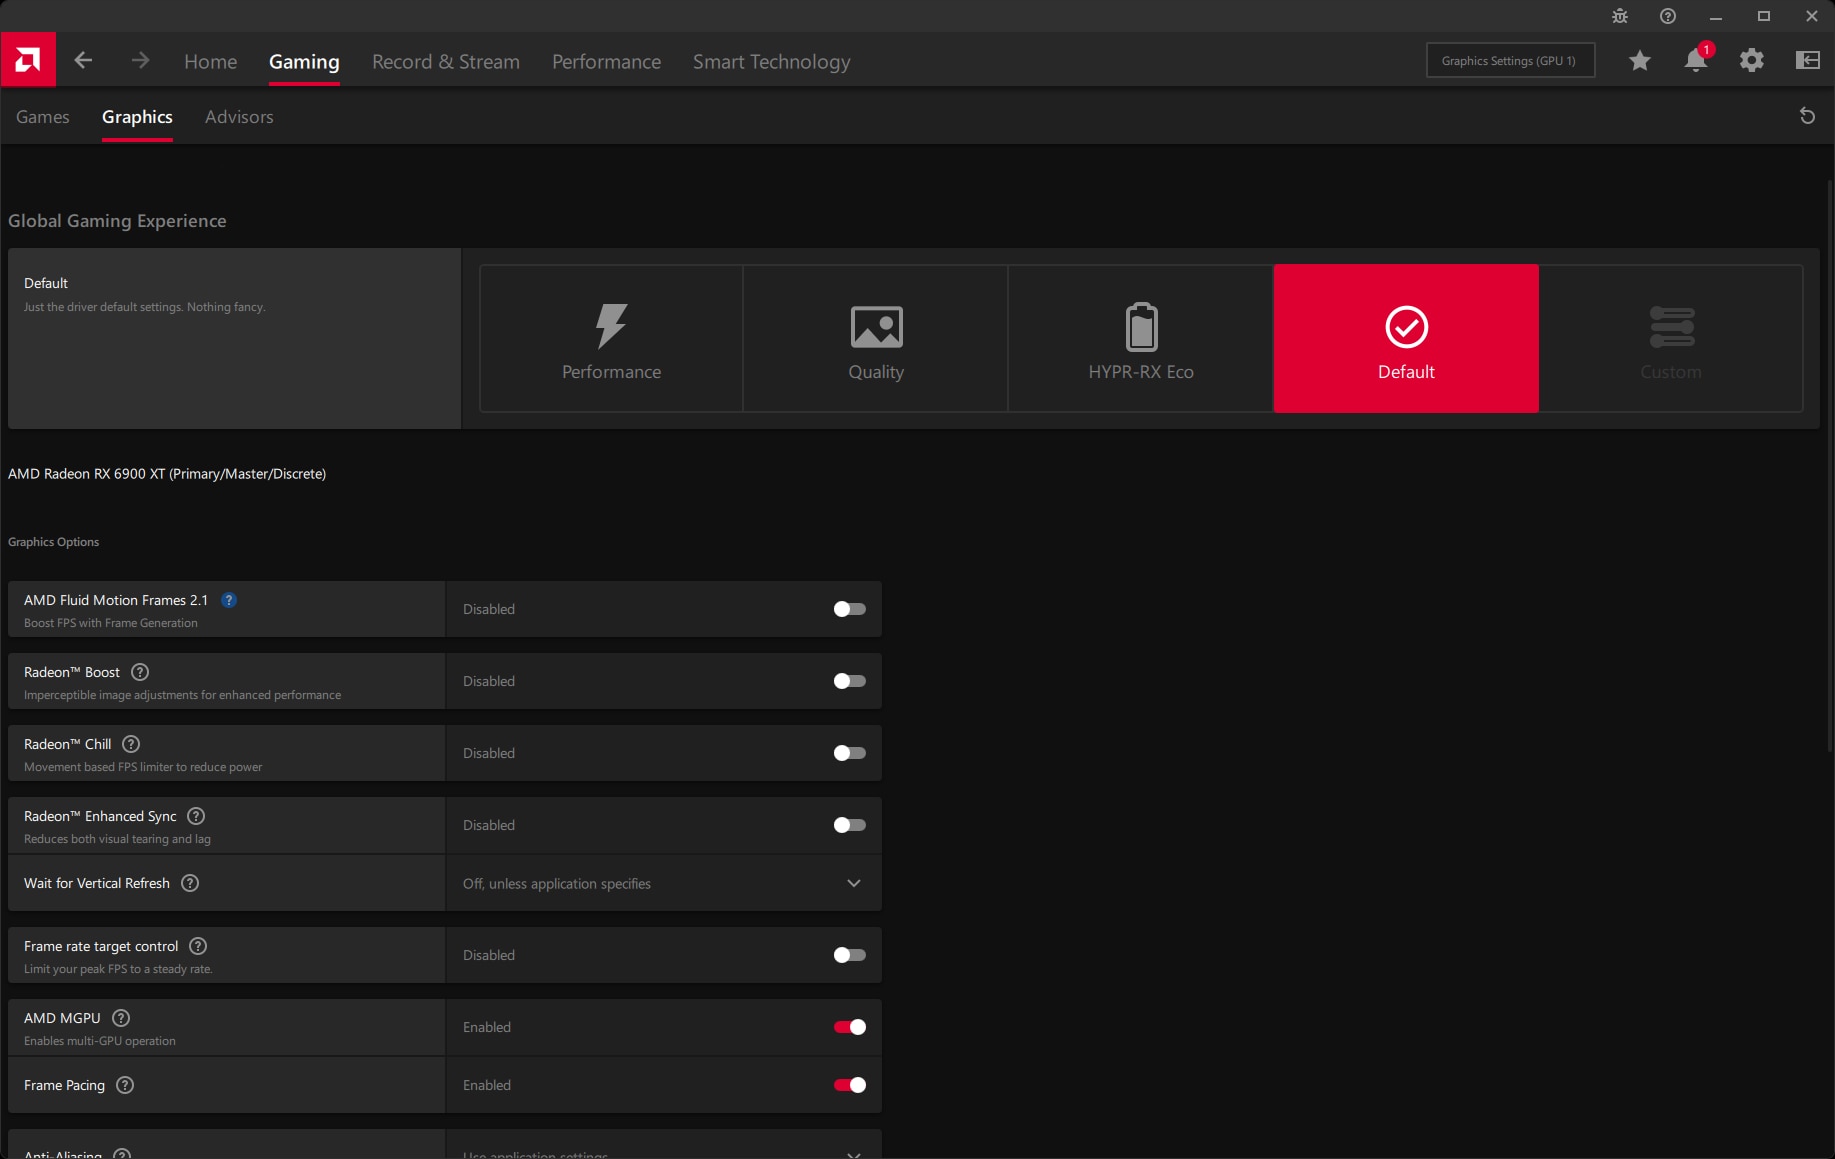Screen dimensions: 1835x1159
Task: Select the Quality image profile
Action: coord(876,338)
